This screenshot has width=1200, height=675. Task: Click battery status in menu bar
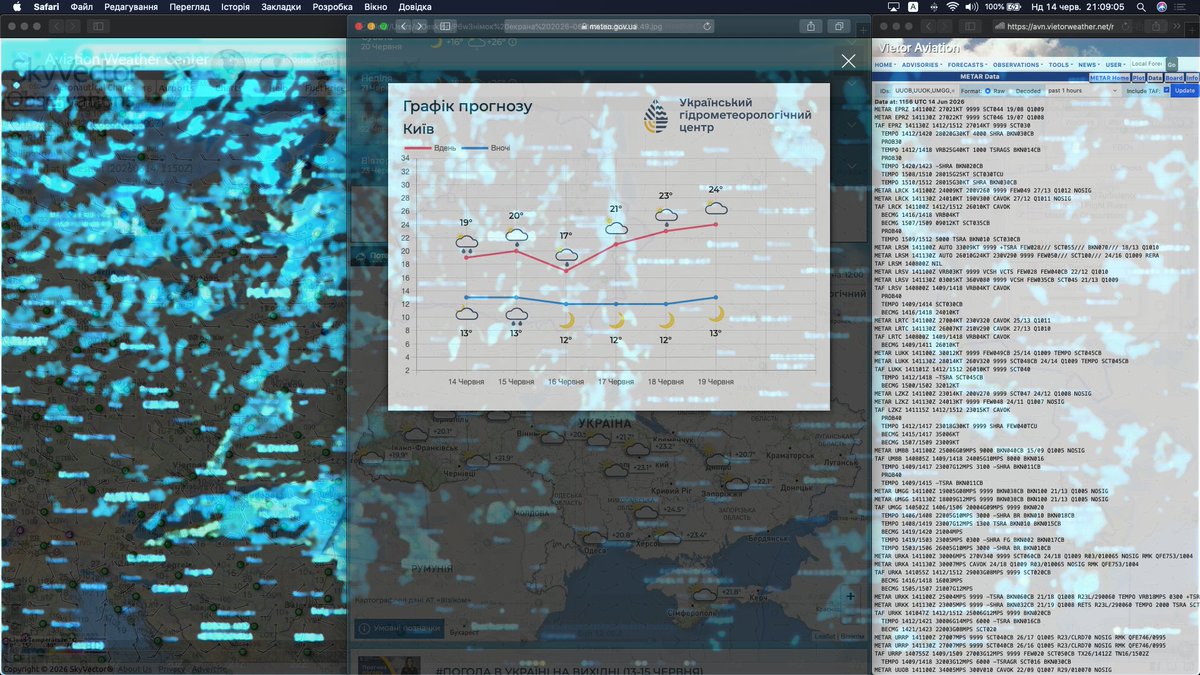[1003, 6]
